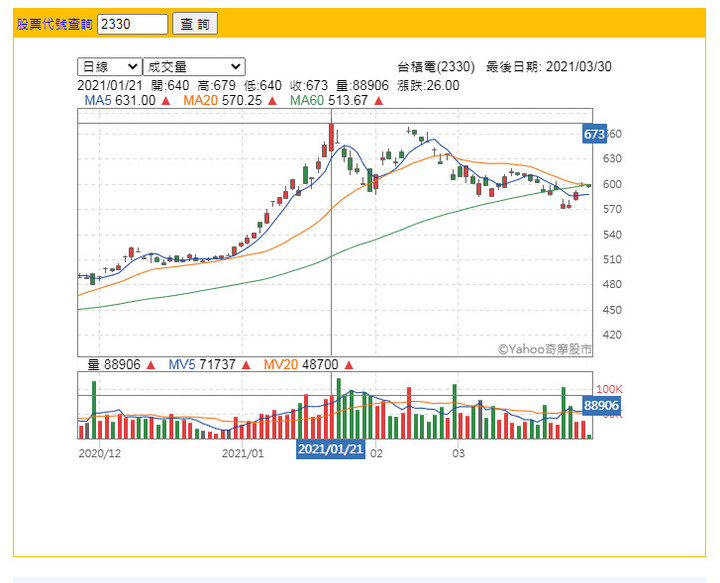Click the 2020/12 date axis label

coord(100,454)
